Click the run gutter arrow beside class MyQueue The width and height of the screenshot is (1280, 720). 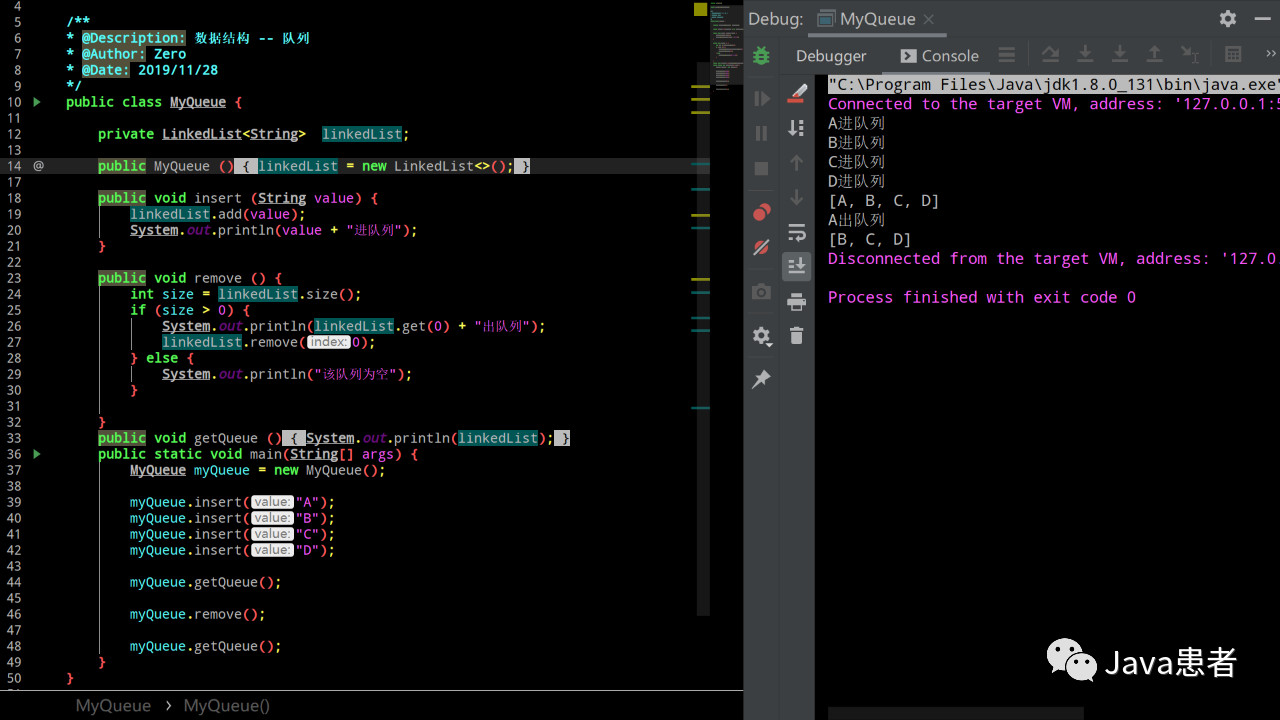(x=37, y=102)
